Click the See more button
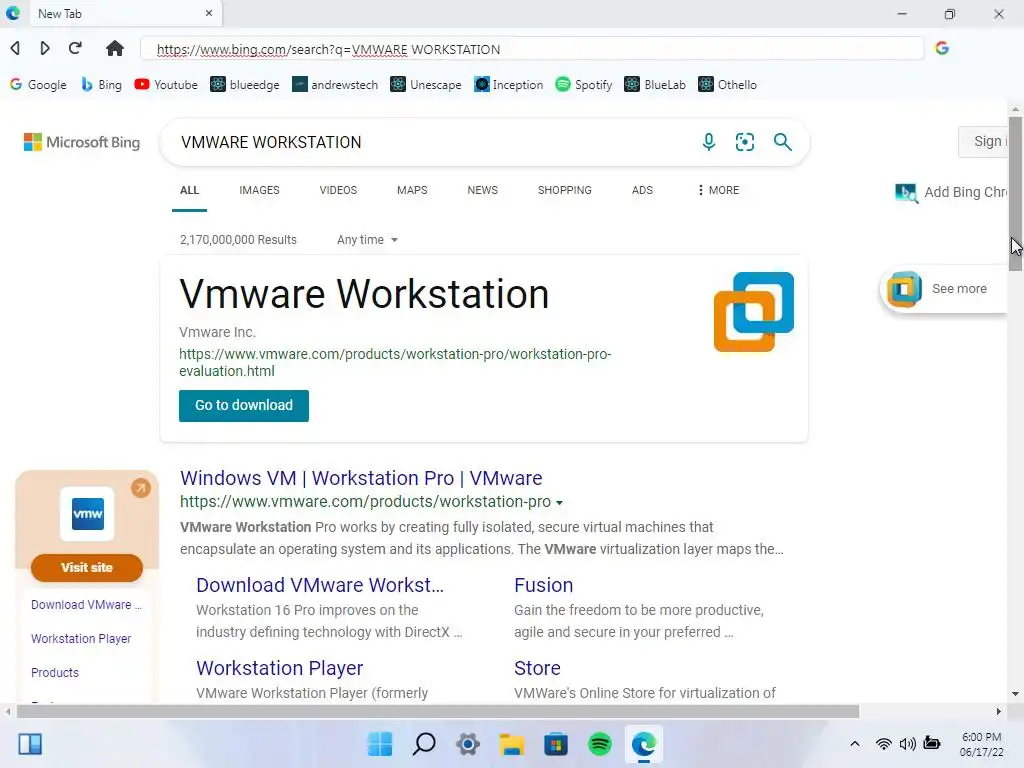The height and width of the screenshot is (768, 1024). 944,289
